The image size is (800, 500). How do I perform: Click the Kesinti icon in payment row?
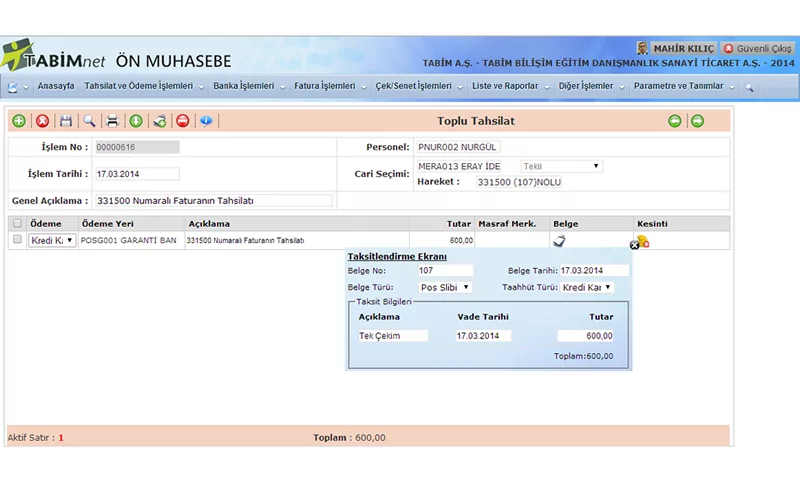[x=643, y=241]
